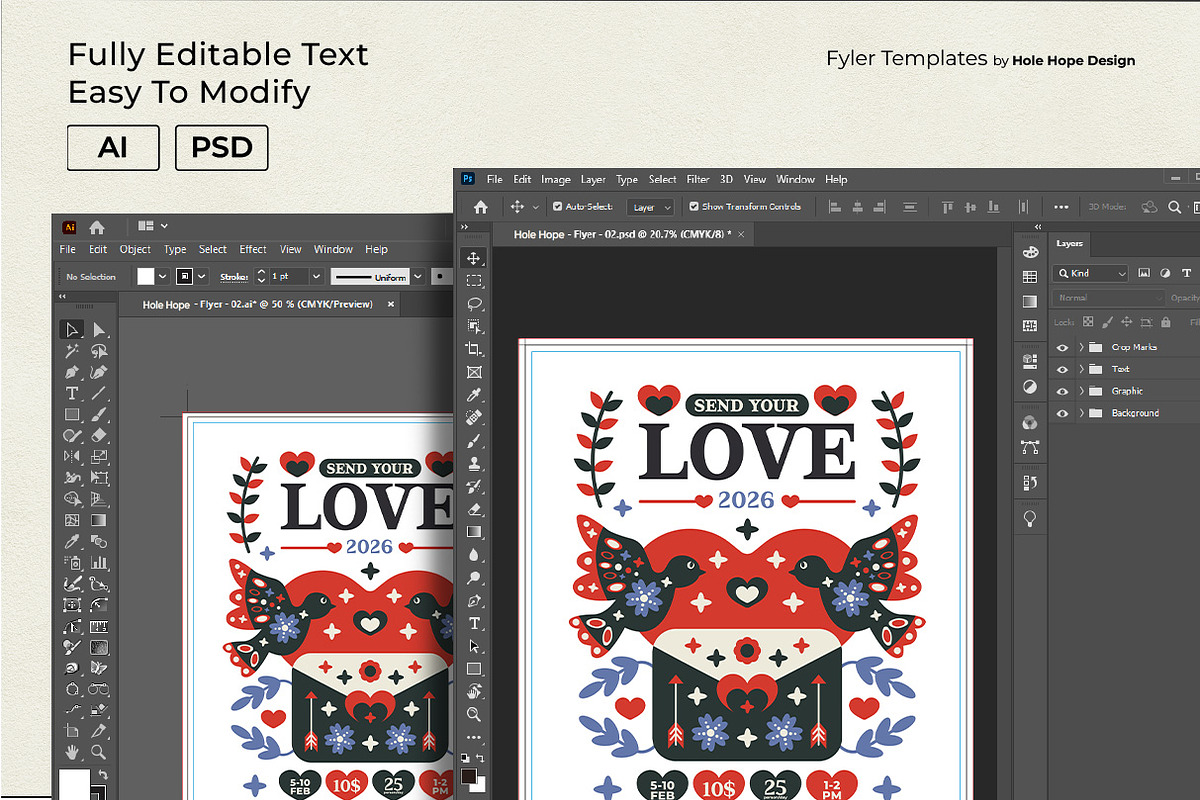Select Illustrator's Pen tool

[71, 372]
